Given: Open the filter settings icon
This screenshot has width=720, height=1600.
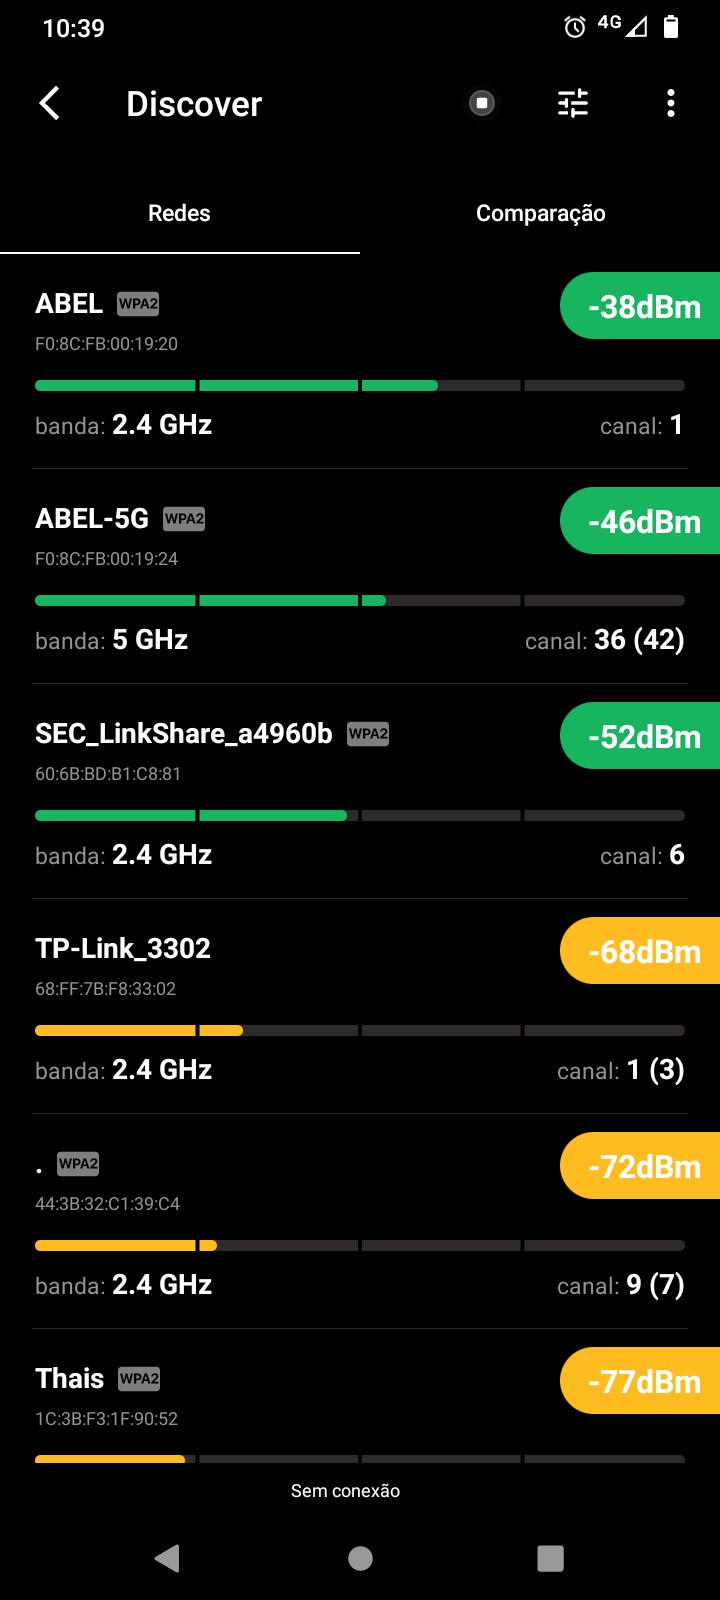Looking at the screenshot, I should click(573, 103).
